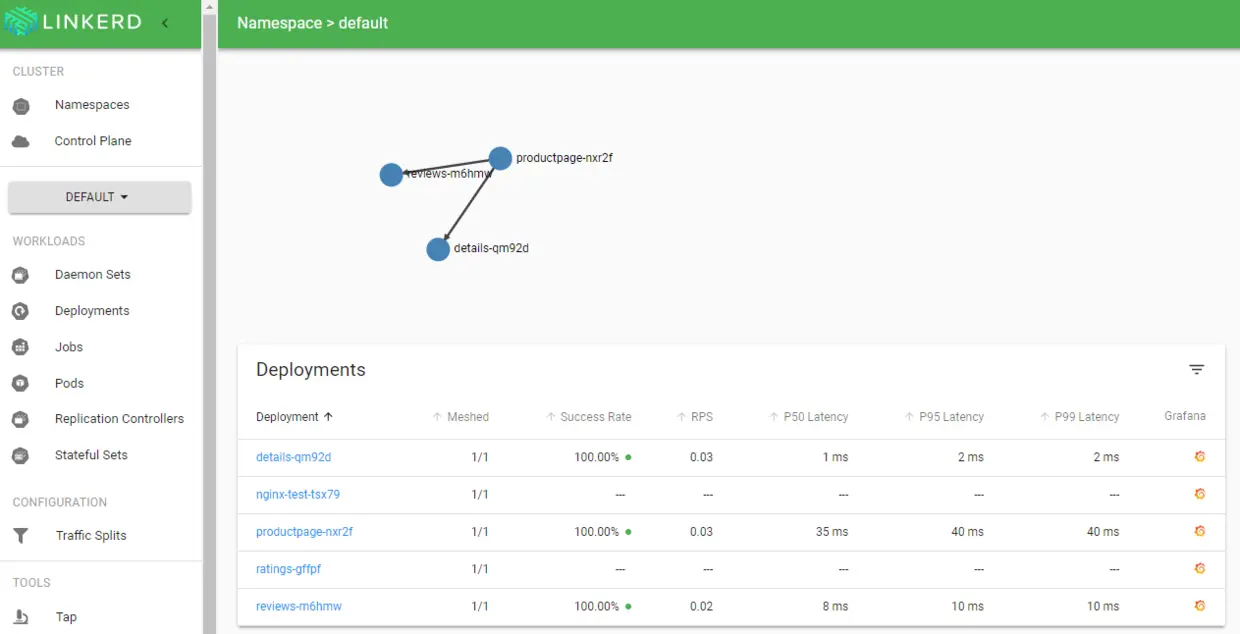Click the Control Plane cloud icon
Image resolution: width=1240 pixels, height=634 pixels.
point(20,141)
